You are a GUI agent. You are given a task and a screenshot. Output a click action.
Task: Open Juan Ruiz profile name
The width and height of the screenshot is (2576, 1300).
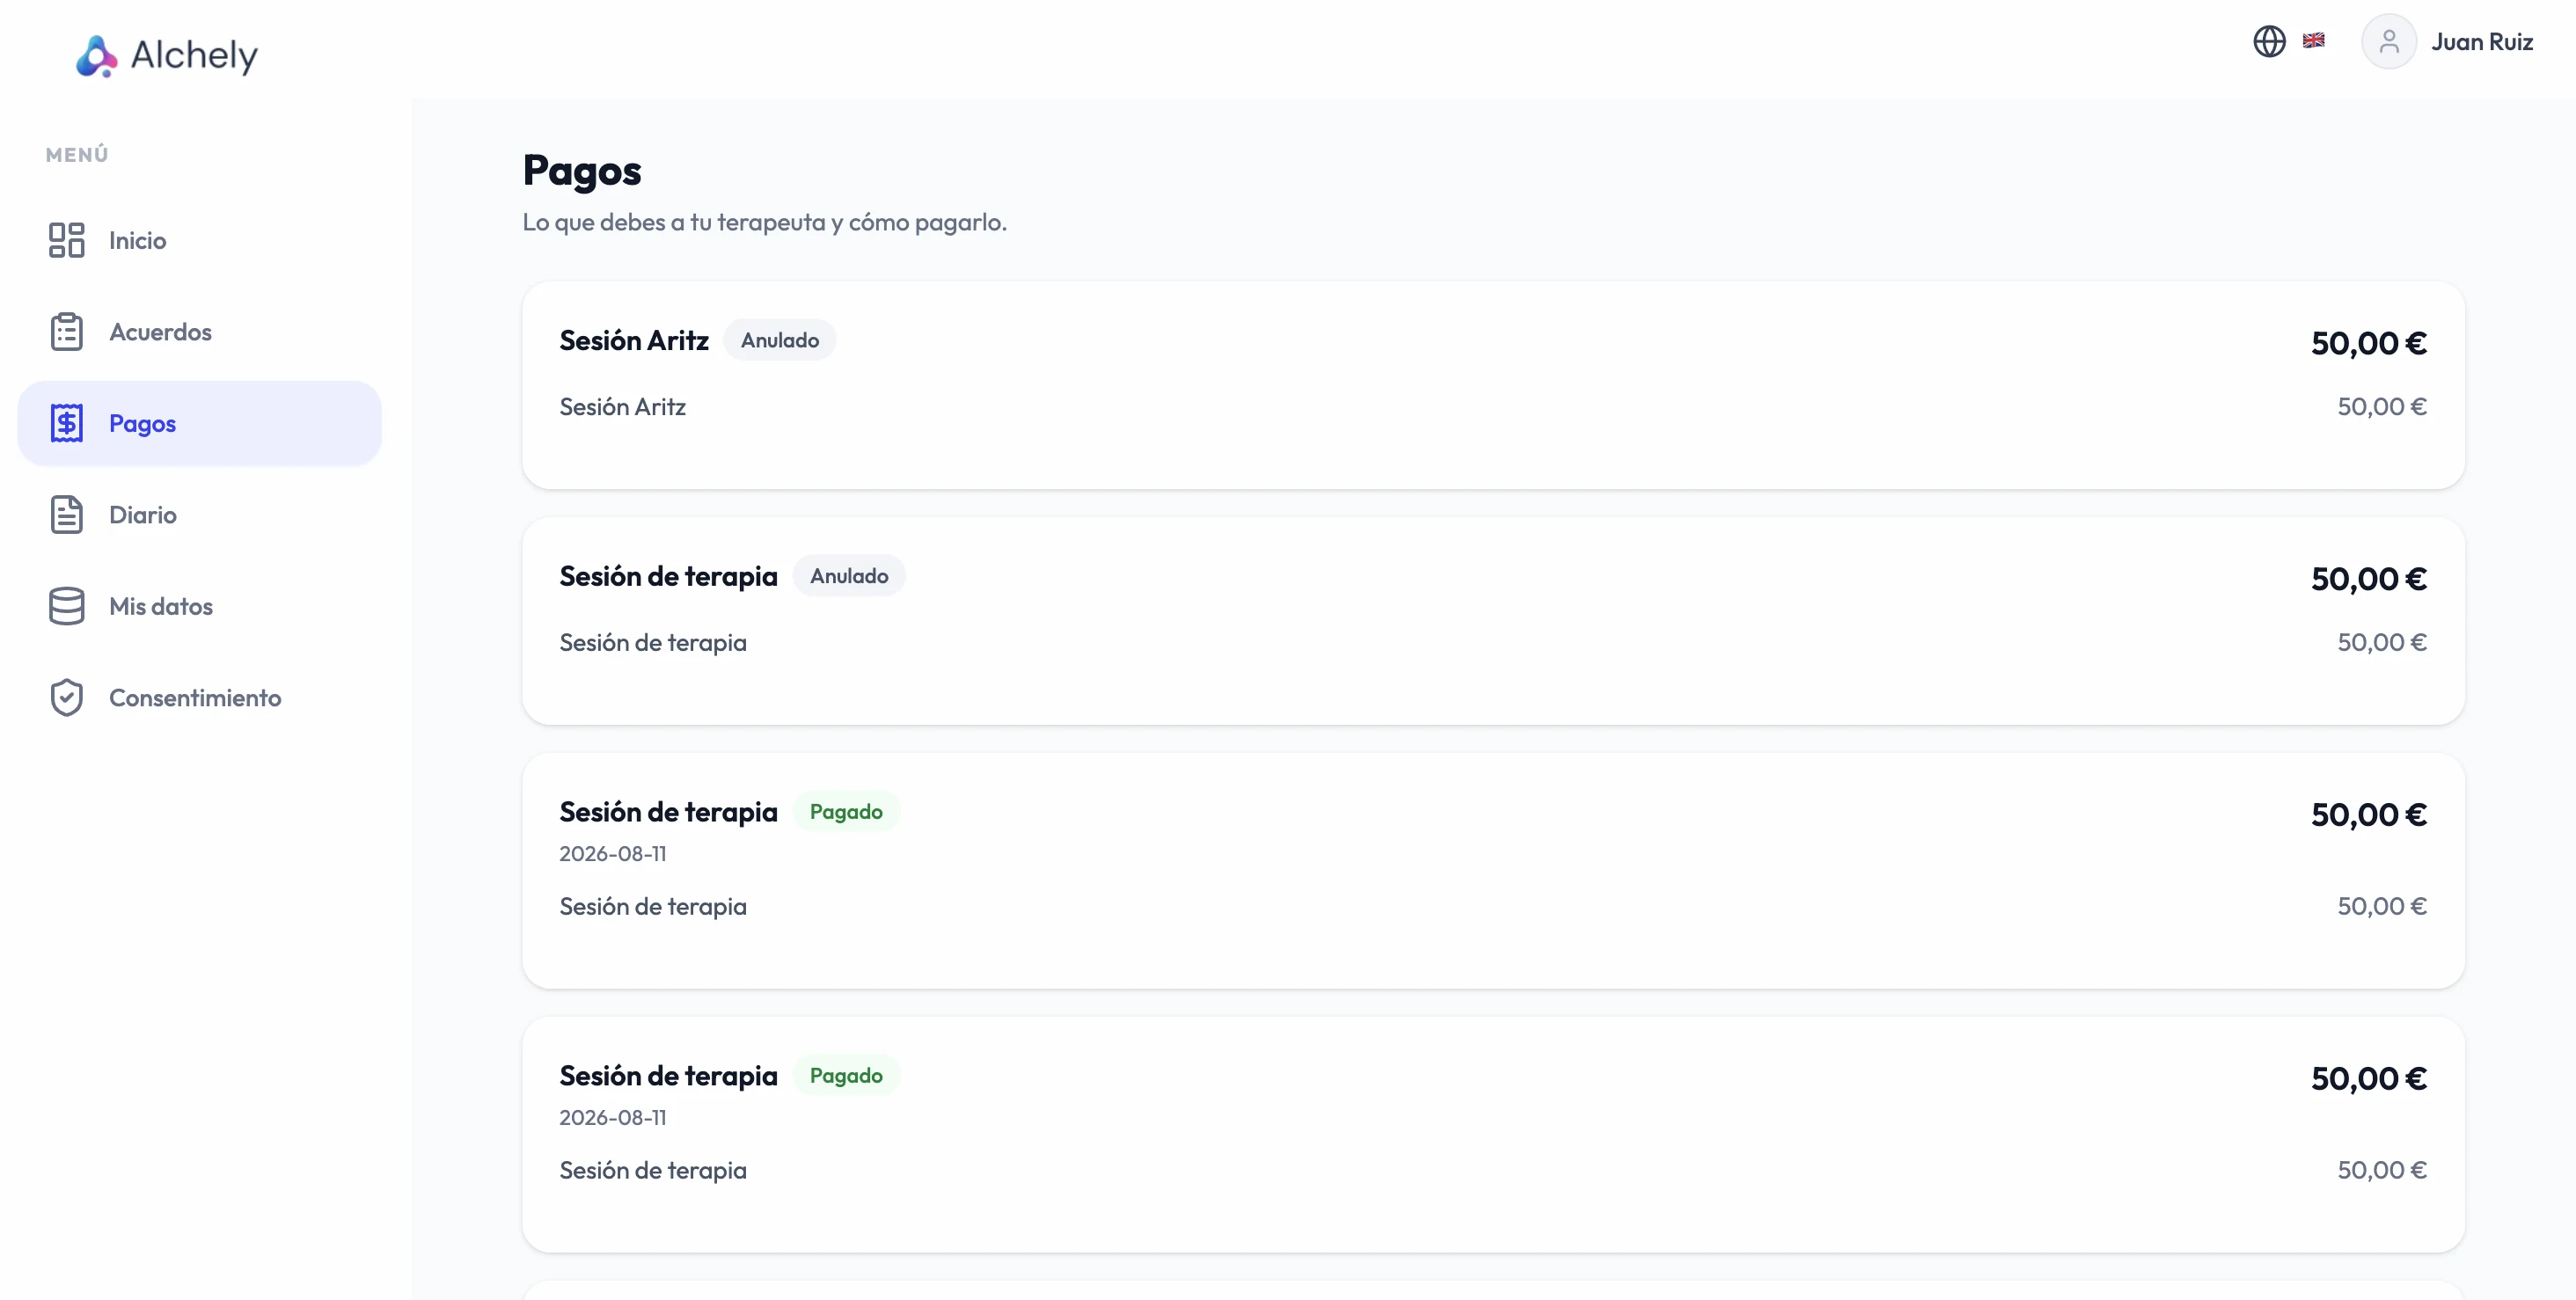click(x=2482, y=42)
